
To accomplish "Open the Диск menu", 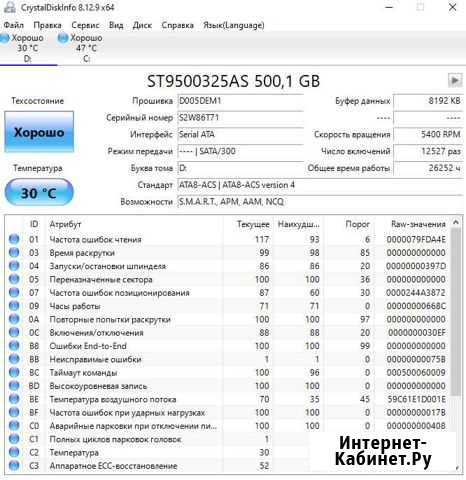I will 142,25.
